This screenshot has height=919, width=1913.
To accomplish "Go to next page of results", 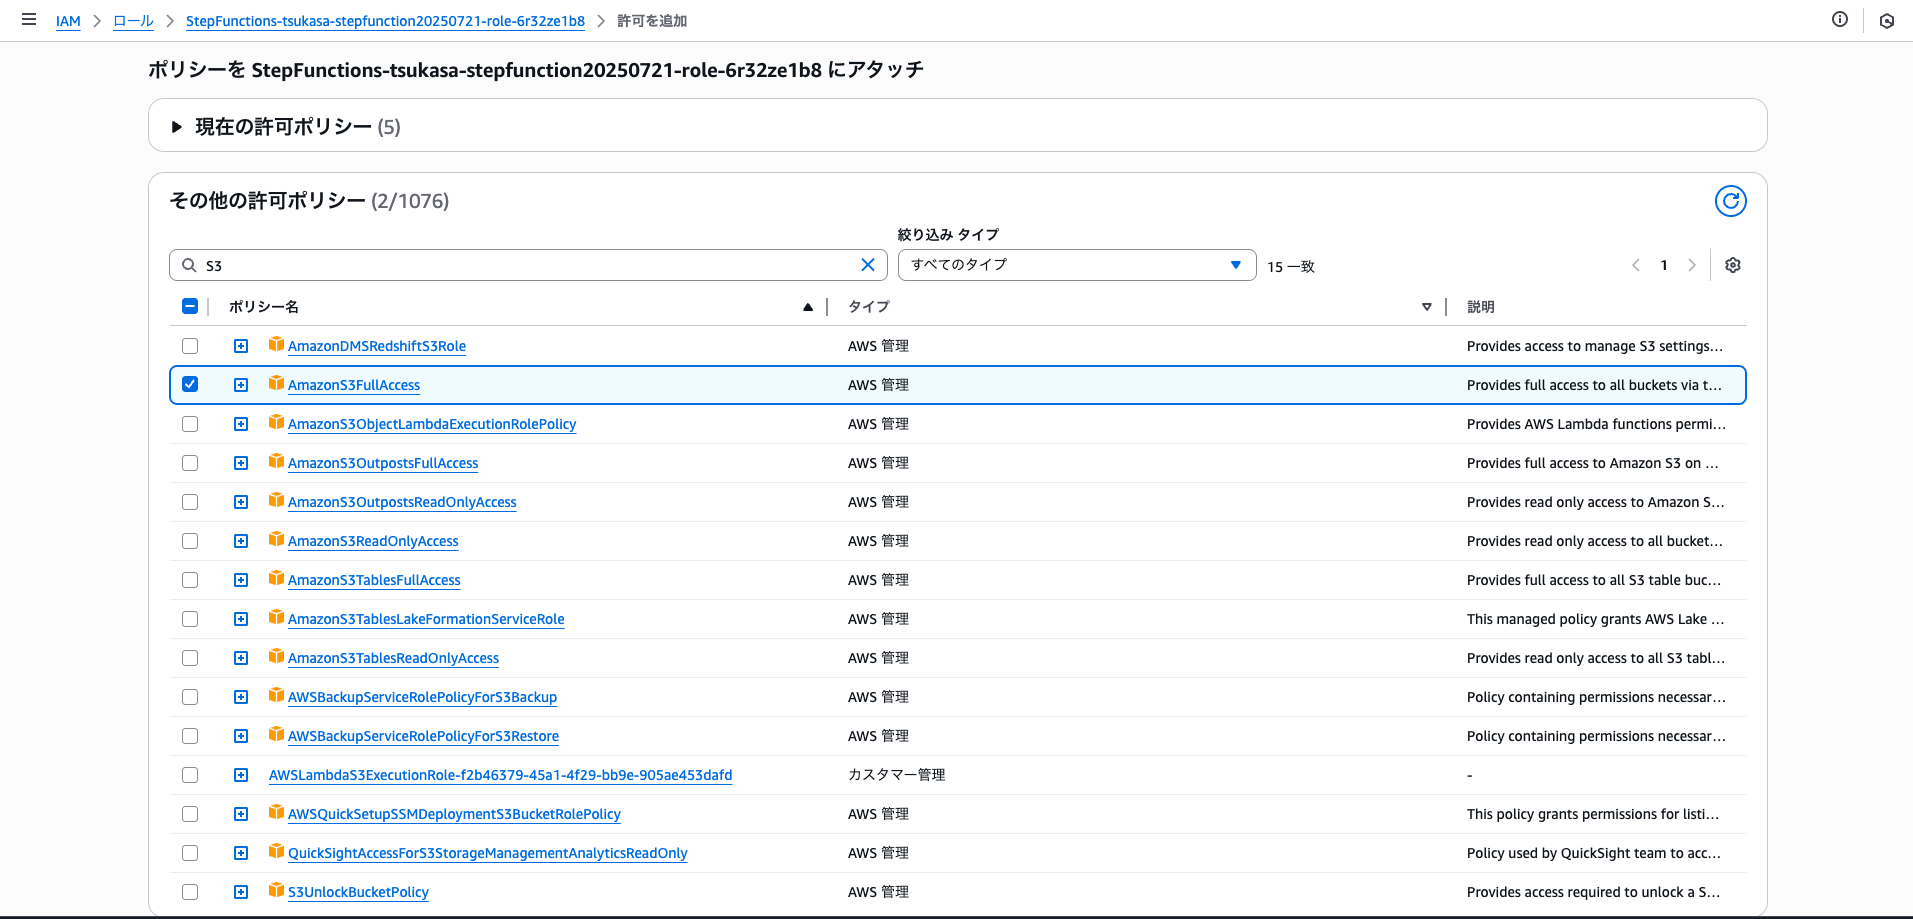I will click(x=1692, y=265).
